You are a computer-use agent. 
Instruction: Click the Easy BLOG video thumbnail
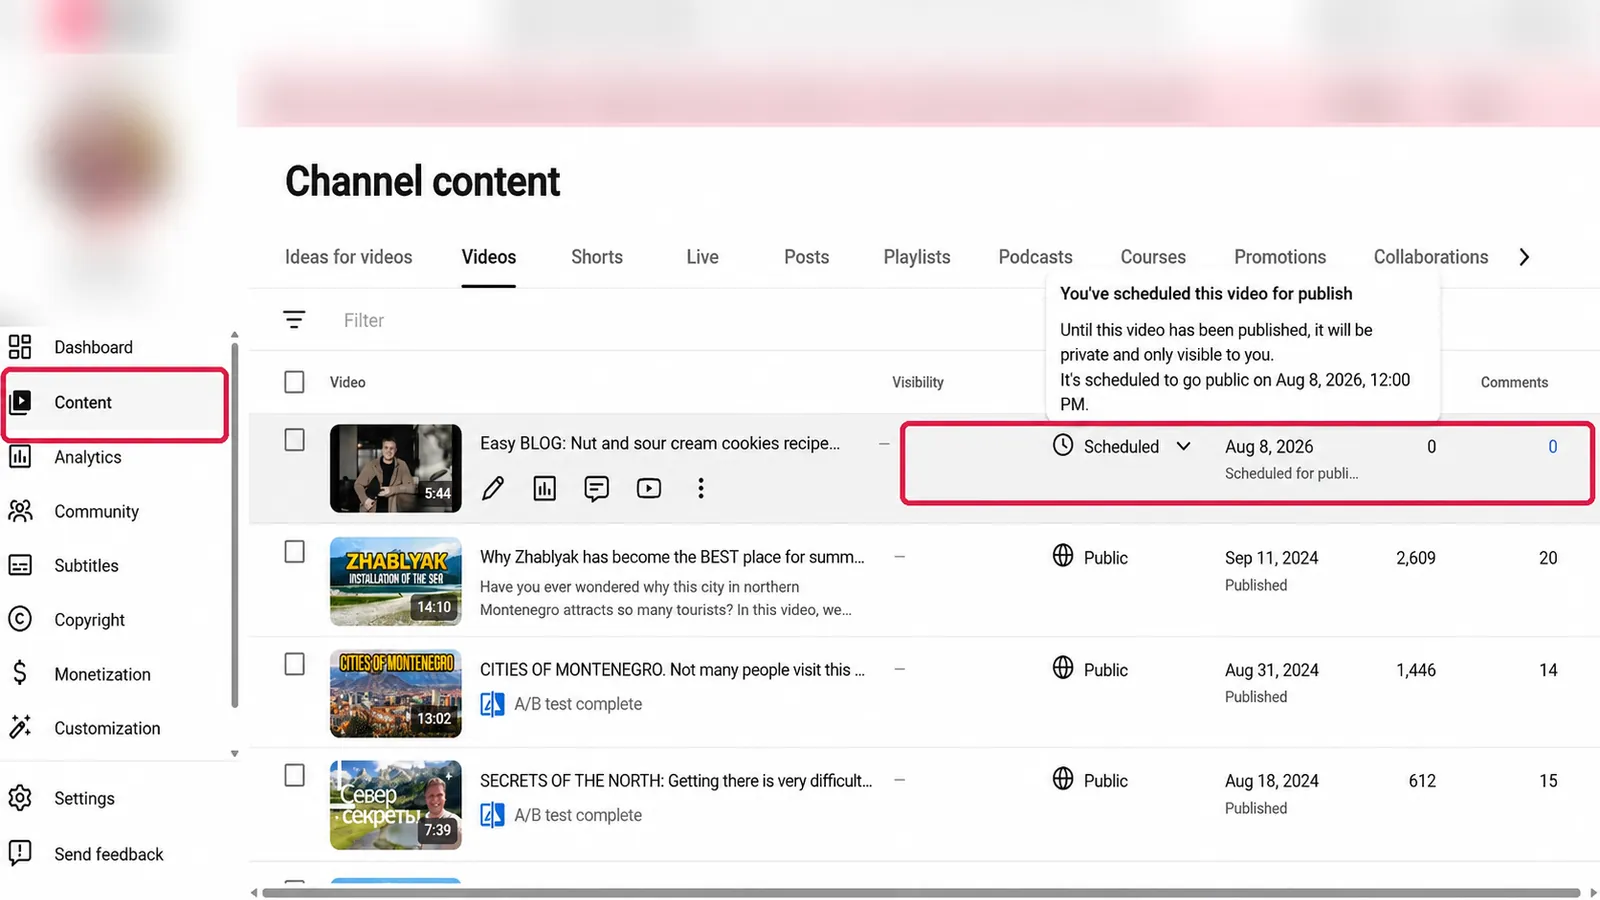[x=396, y=468]
